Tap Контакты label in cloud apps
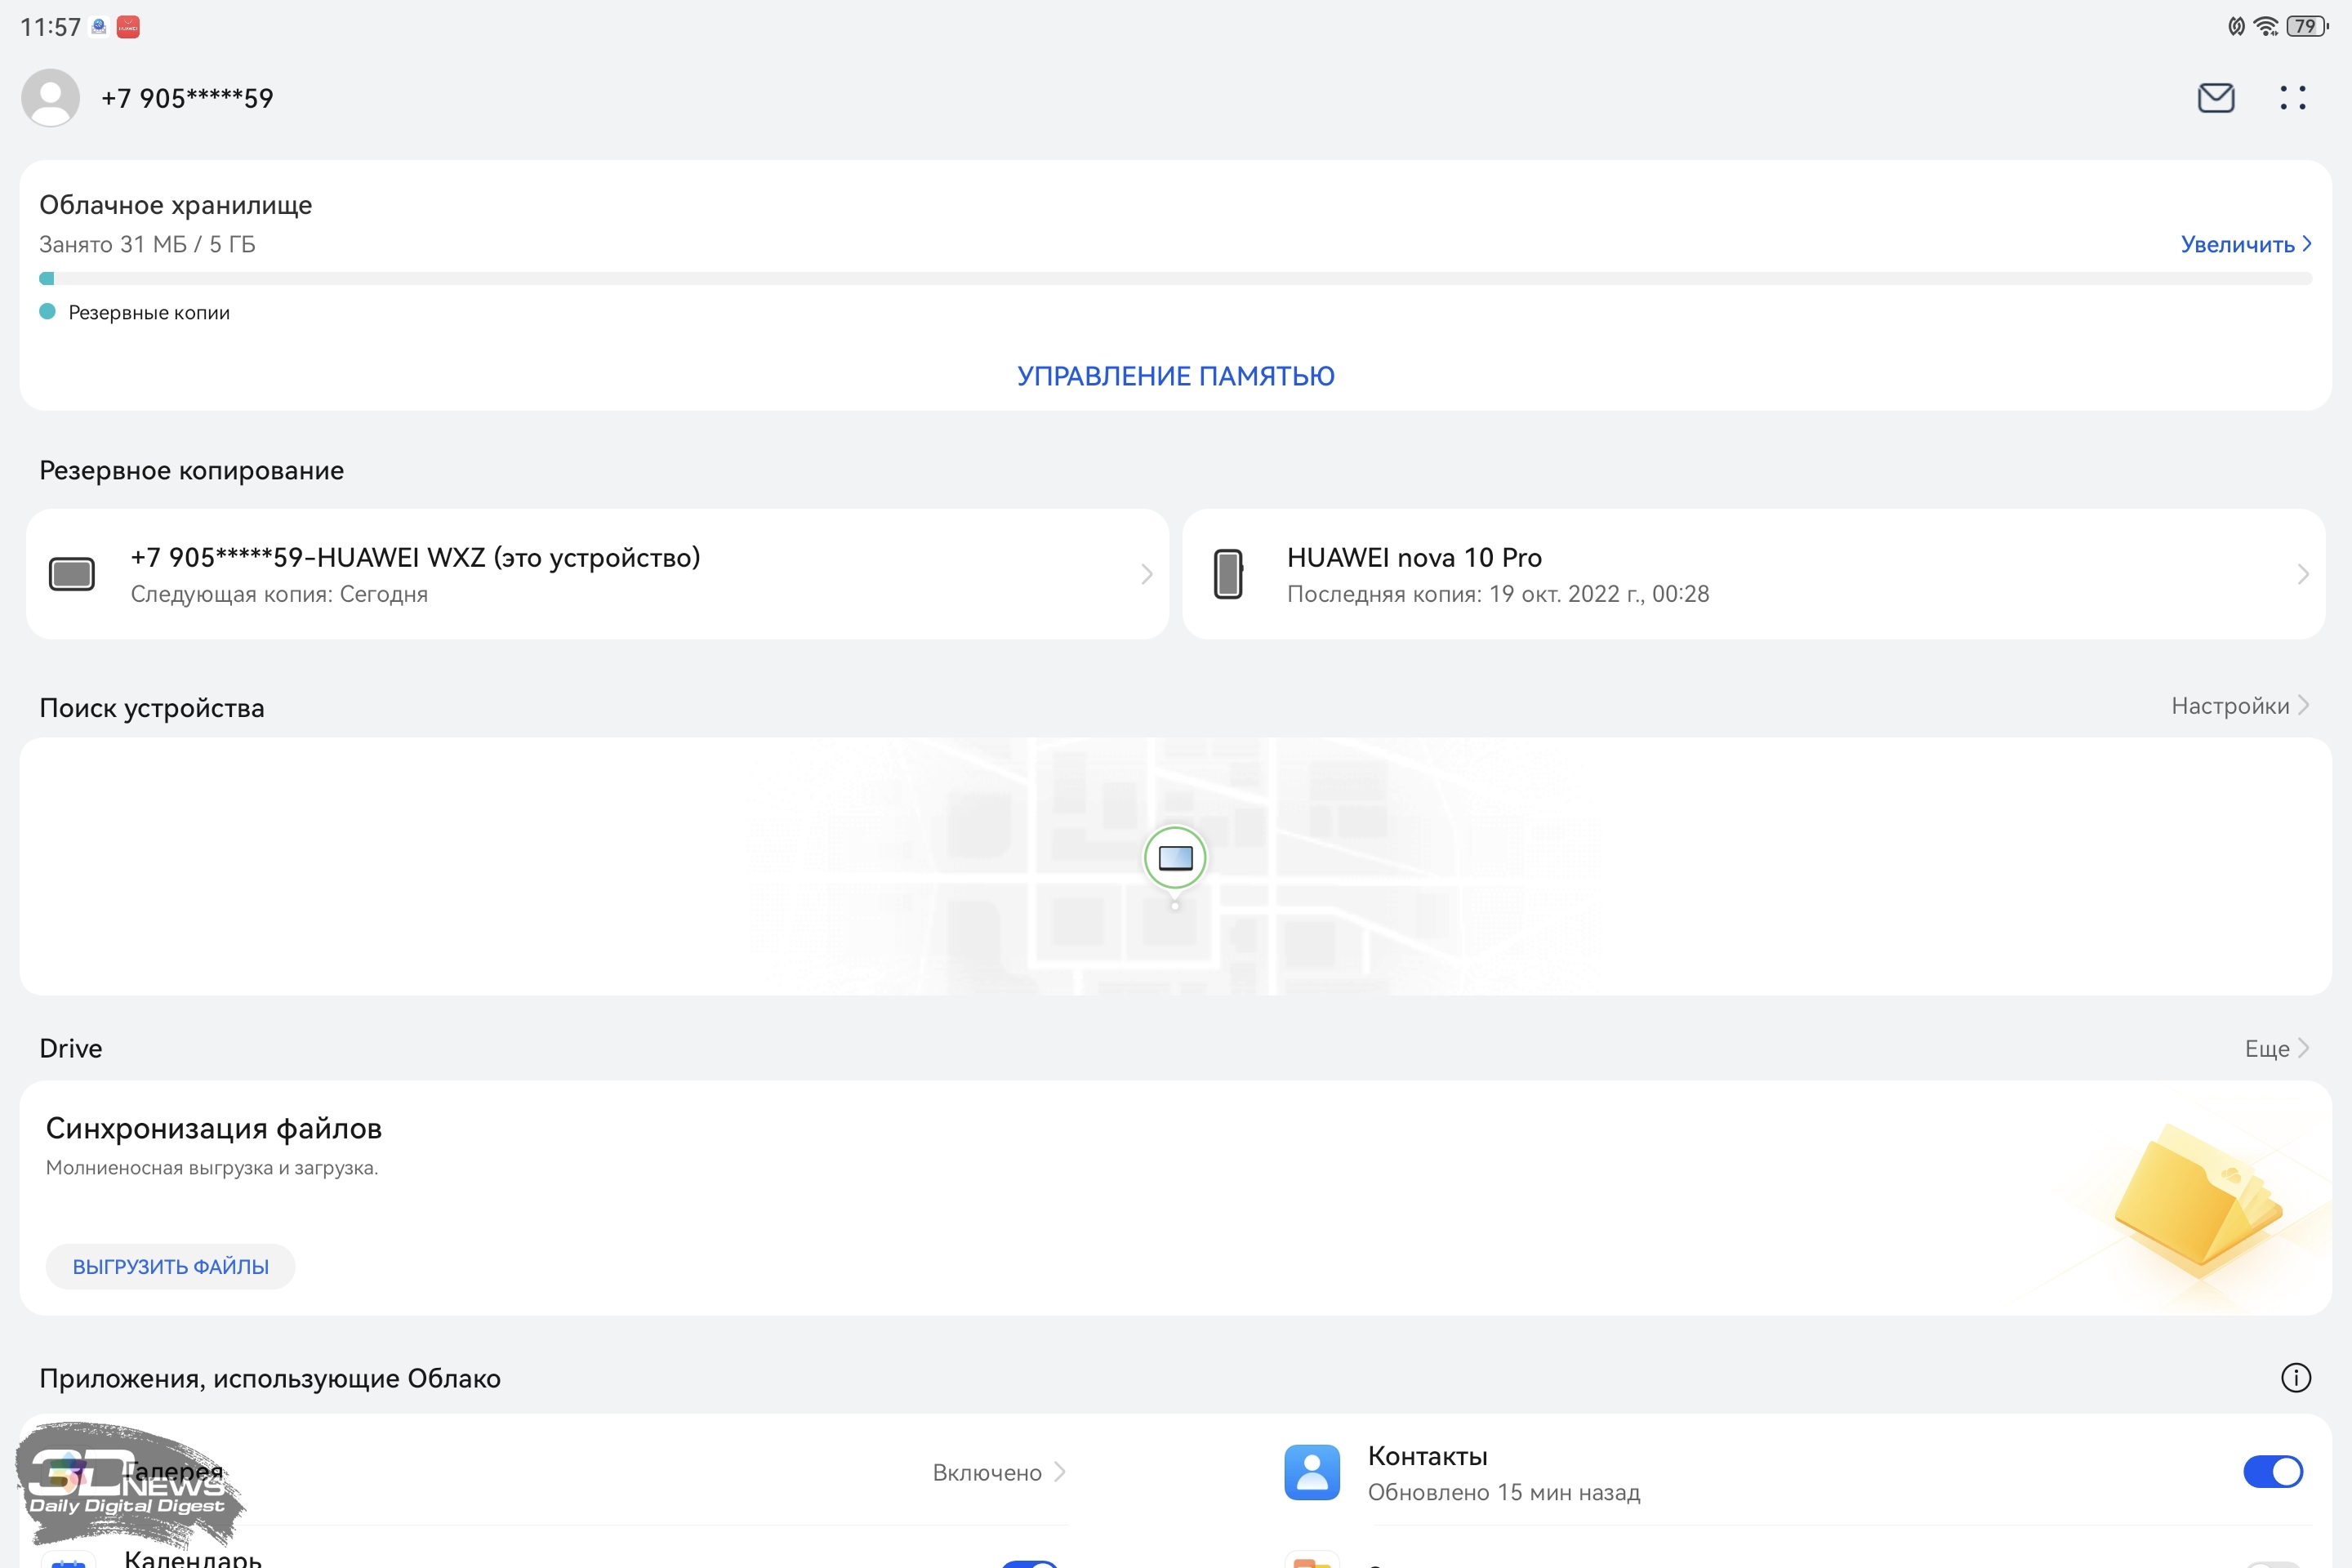The image size is (2352, 1568). point(1428,1456)
